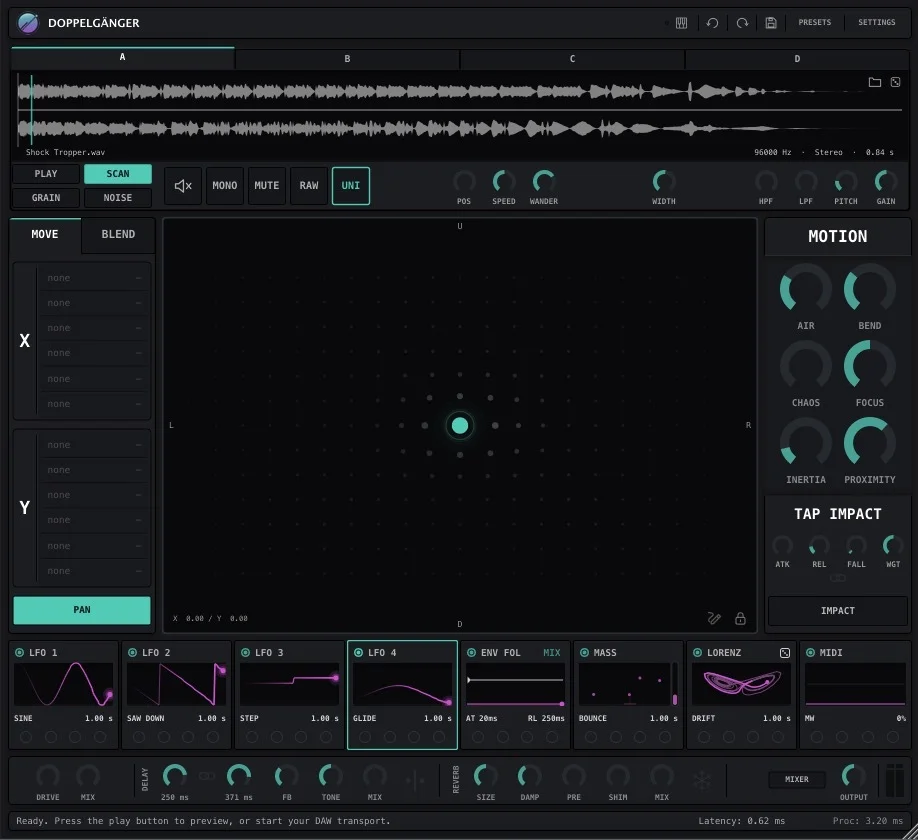
Task: Click the Doppelgänger logo icon
Action: click(x=28, y=23)
